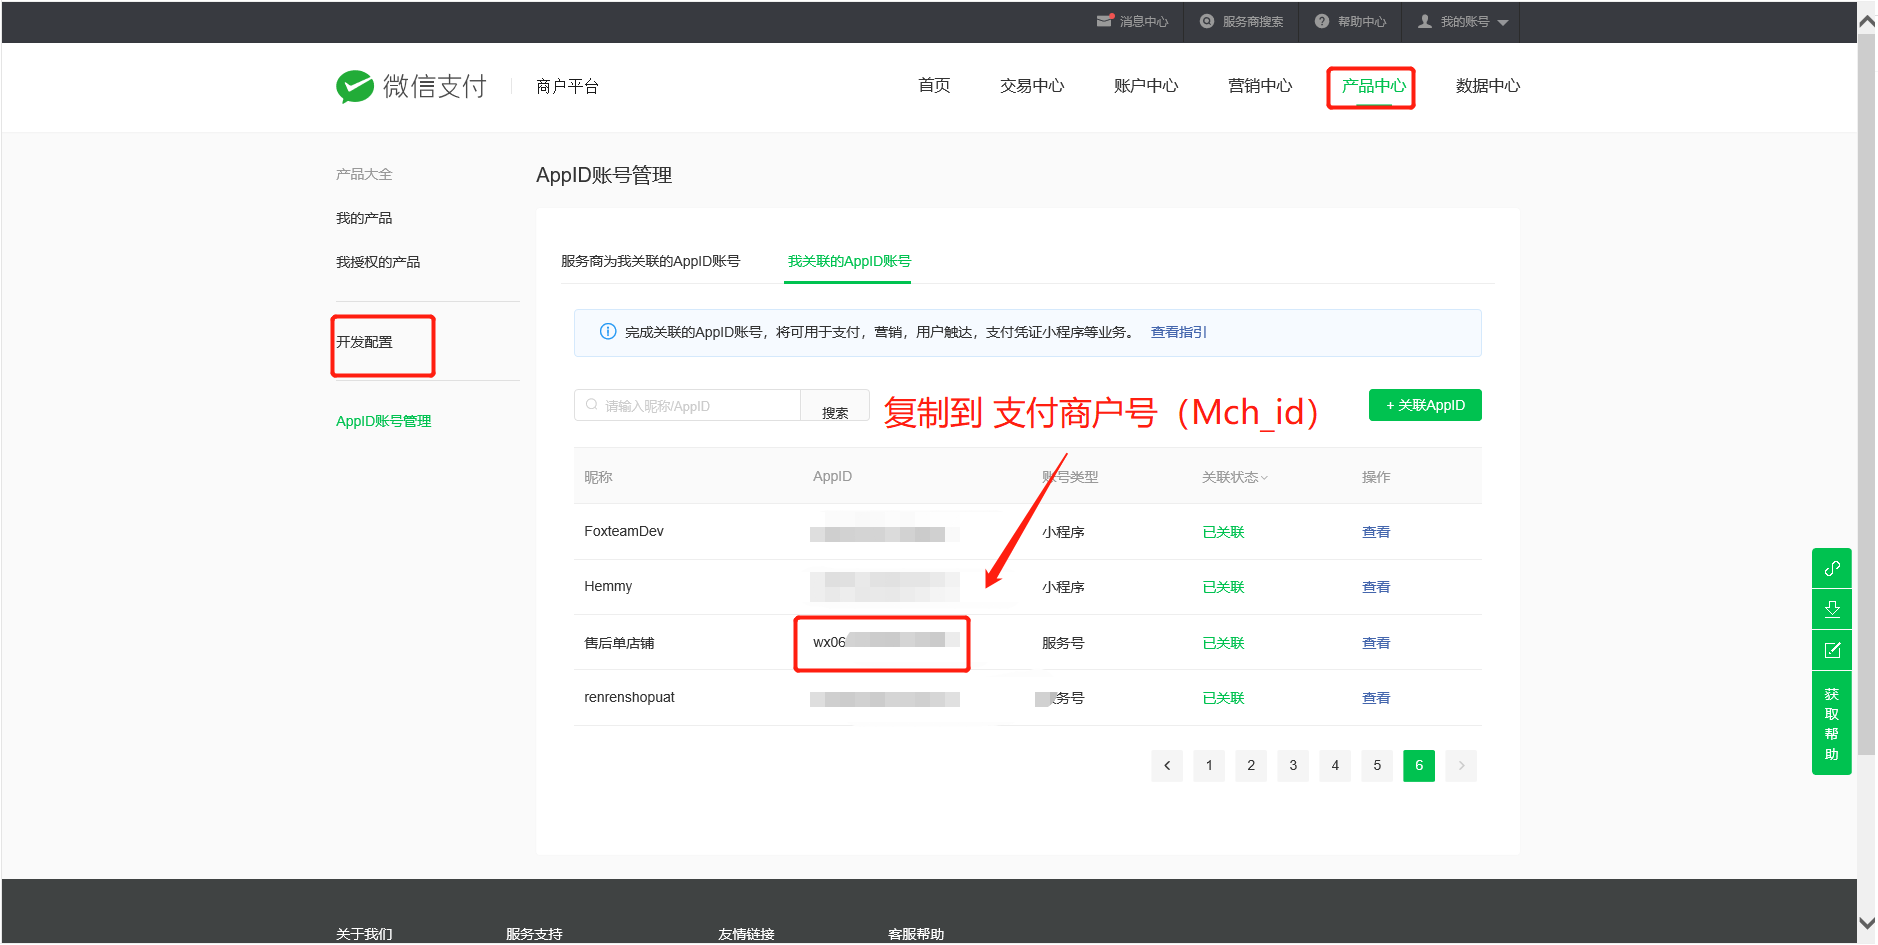Click the service provider search icon
The image size is (1878, 945).
[x=1207, y=21]
